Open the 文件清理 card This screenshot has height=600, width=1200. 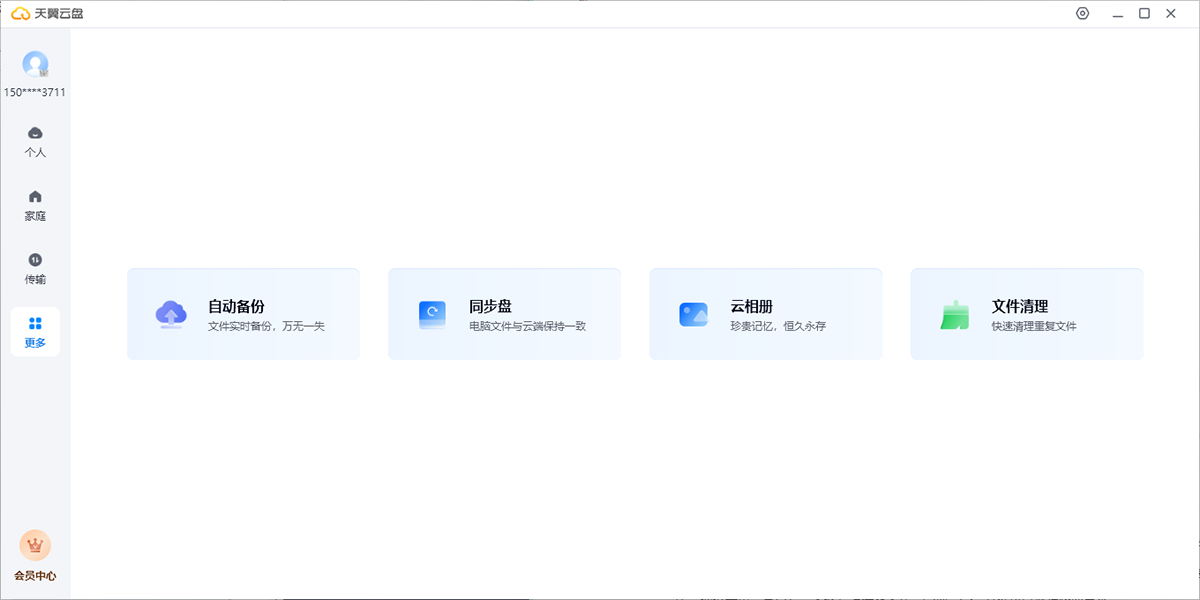pyautogui.click(x=1026, y=313)
